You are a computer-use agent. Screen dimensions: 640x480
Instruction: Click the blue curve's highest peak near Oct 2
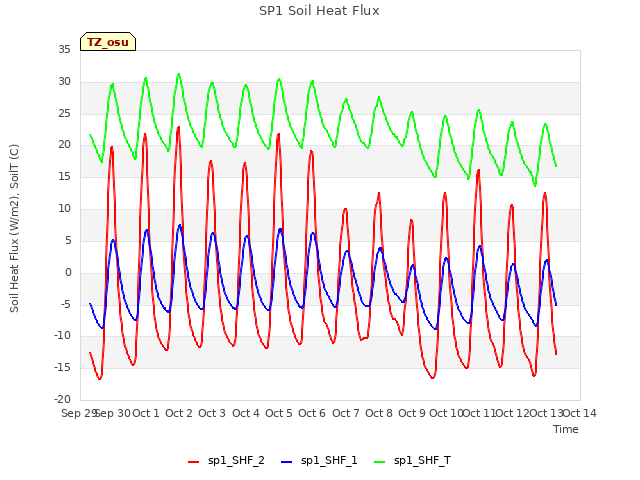[180, 225]
